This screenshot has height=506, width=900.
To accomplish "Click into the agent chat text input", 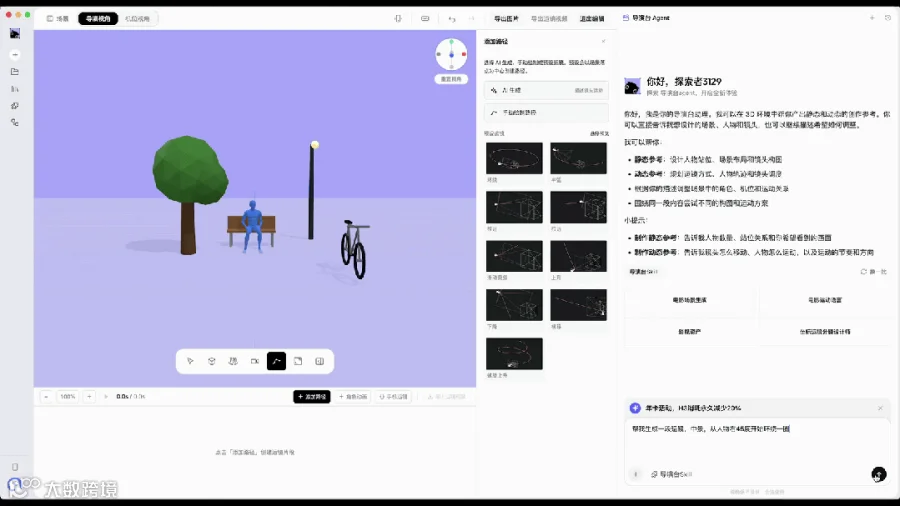I will (x=757, y=442).
